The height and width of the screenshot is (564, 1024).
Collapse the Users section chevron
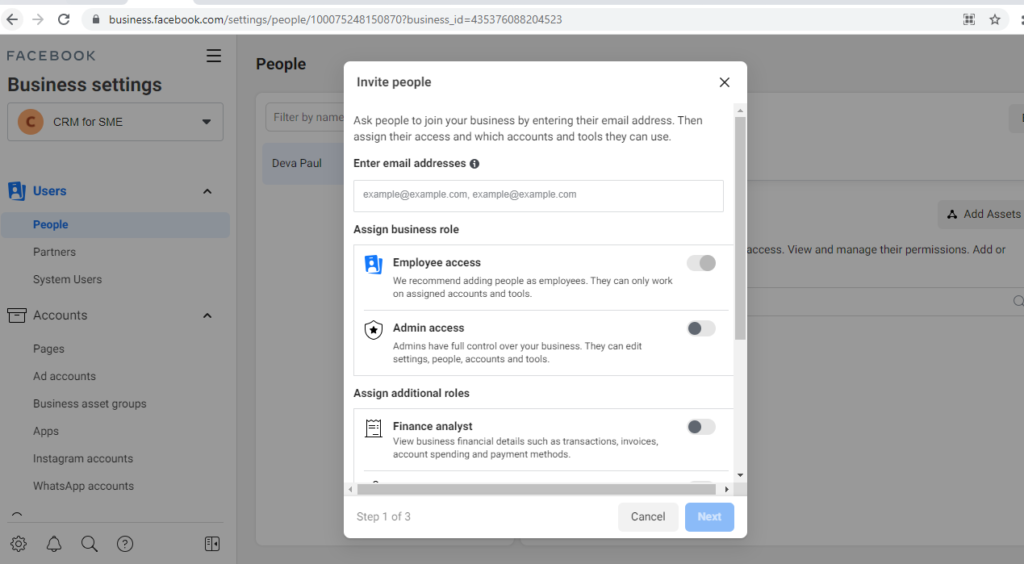pyautogui.click(x=207, y=191)
